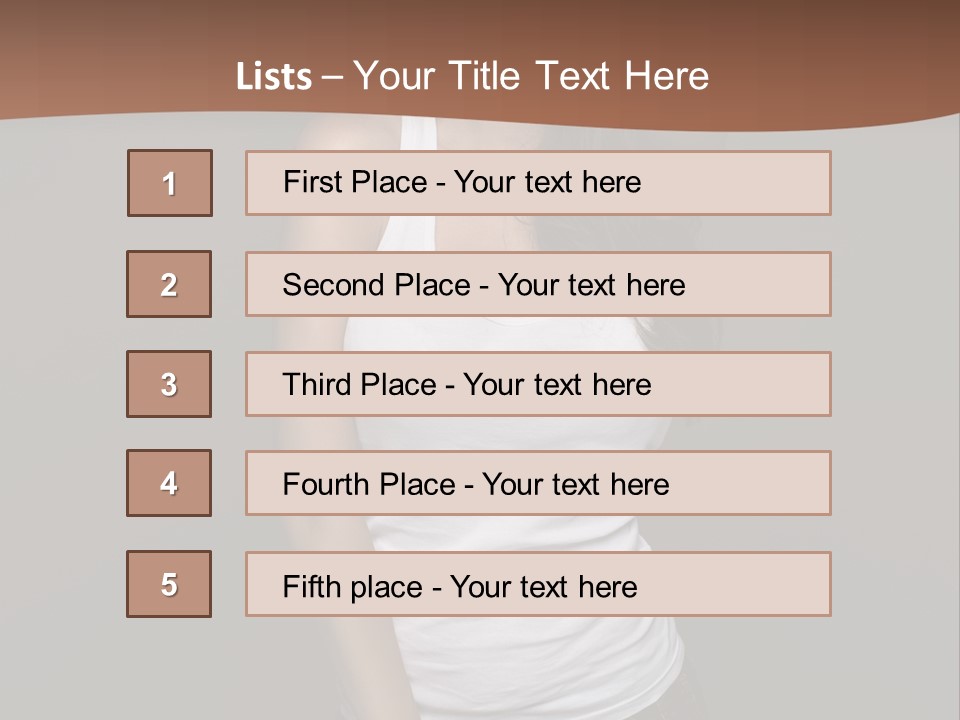Viewport: 960px width, 720px height.
Task: Select the Fifth place text box
Action: (x=538, y=584)
